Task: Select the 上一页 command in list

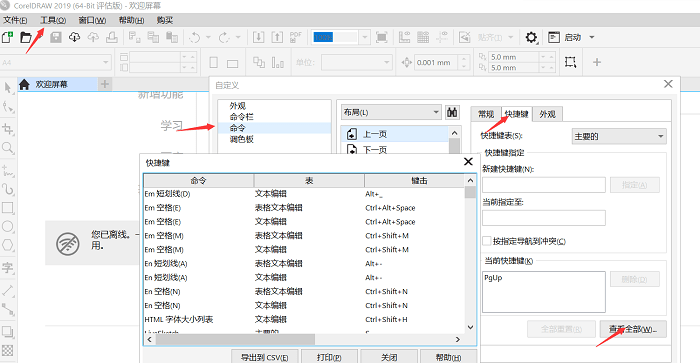Action: coord(395,134)
